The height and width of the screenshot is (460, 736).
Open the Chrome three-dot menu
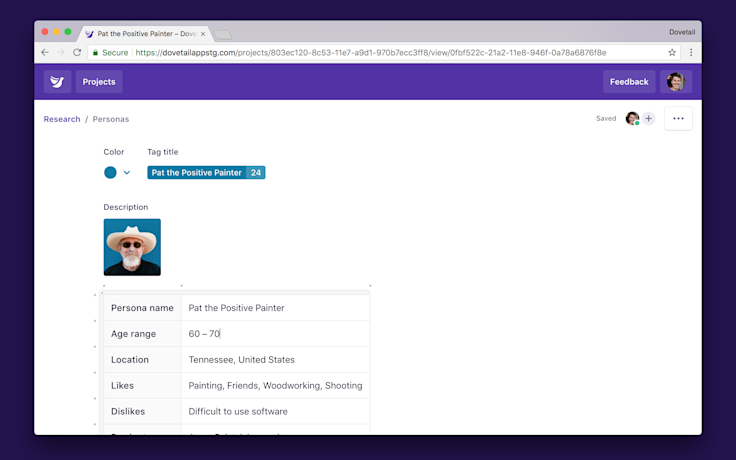(691, 53)
